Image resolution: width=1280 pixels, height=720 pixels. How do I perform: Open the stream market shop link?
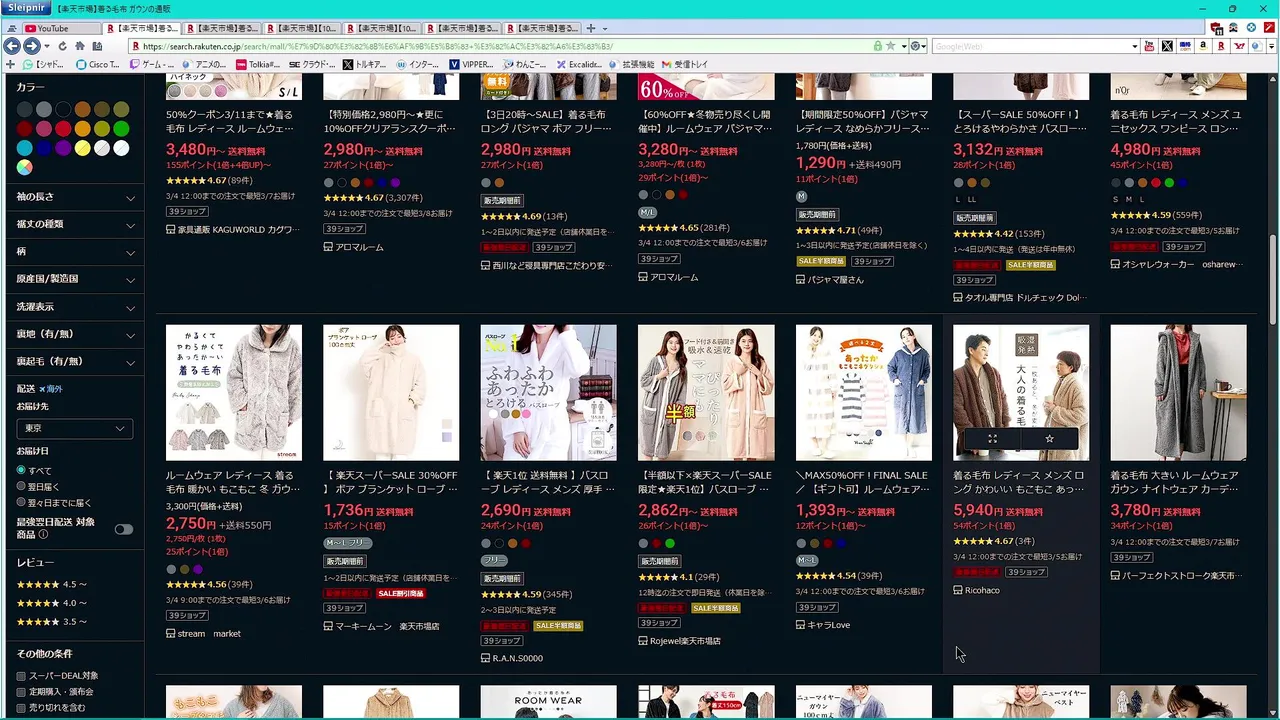[x=209, y=633]
